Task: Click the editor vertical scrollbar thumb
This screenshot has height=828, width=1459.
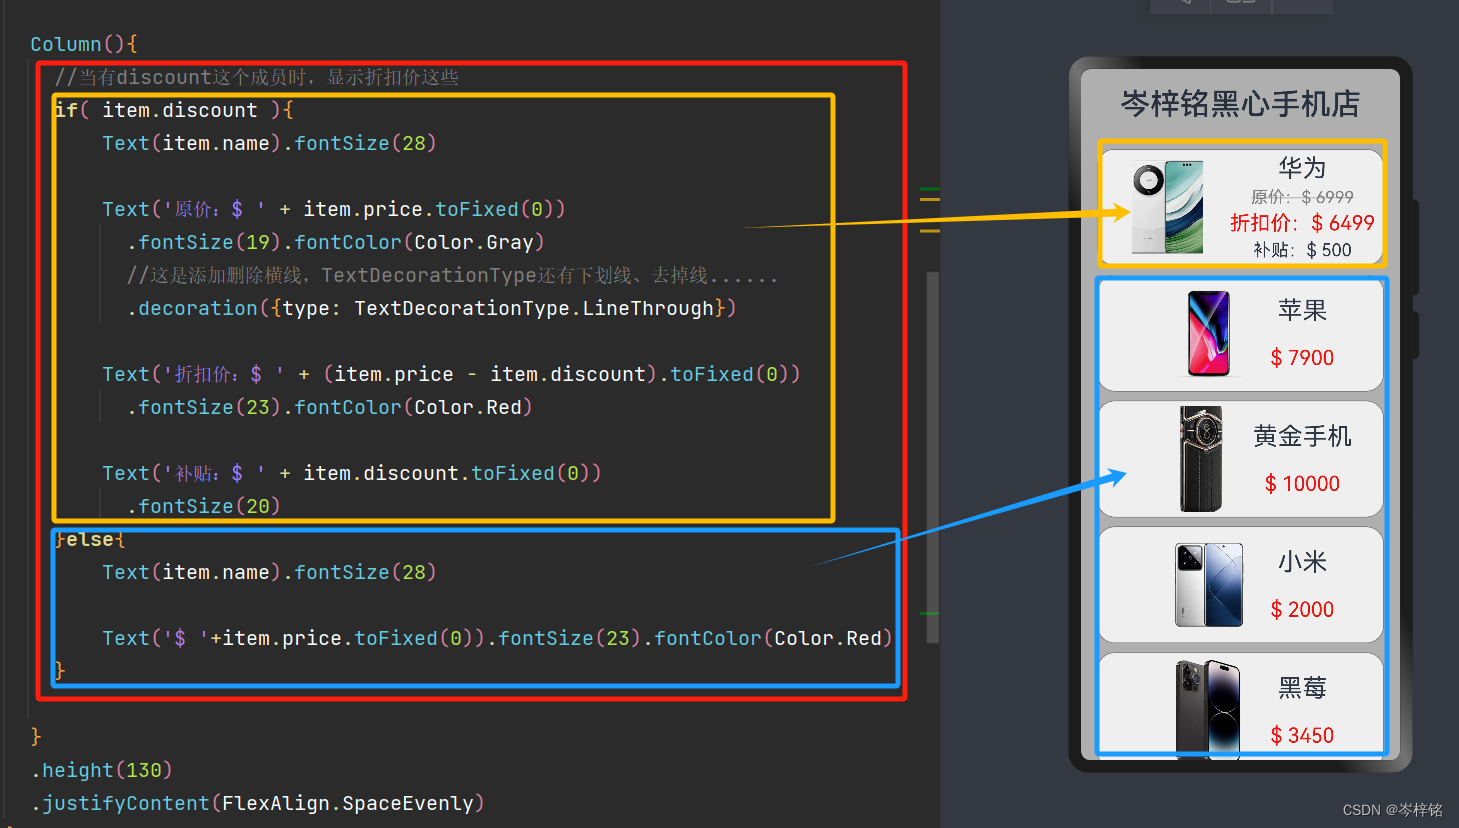Action: click(932, 457)
